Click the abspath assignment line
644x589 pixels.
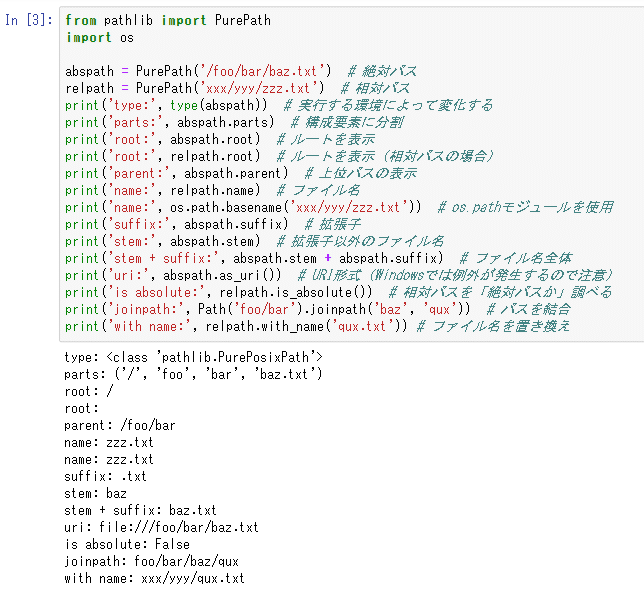point(200,71)
